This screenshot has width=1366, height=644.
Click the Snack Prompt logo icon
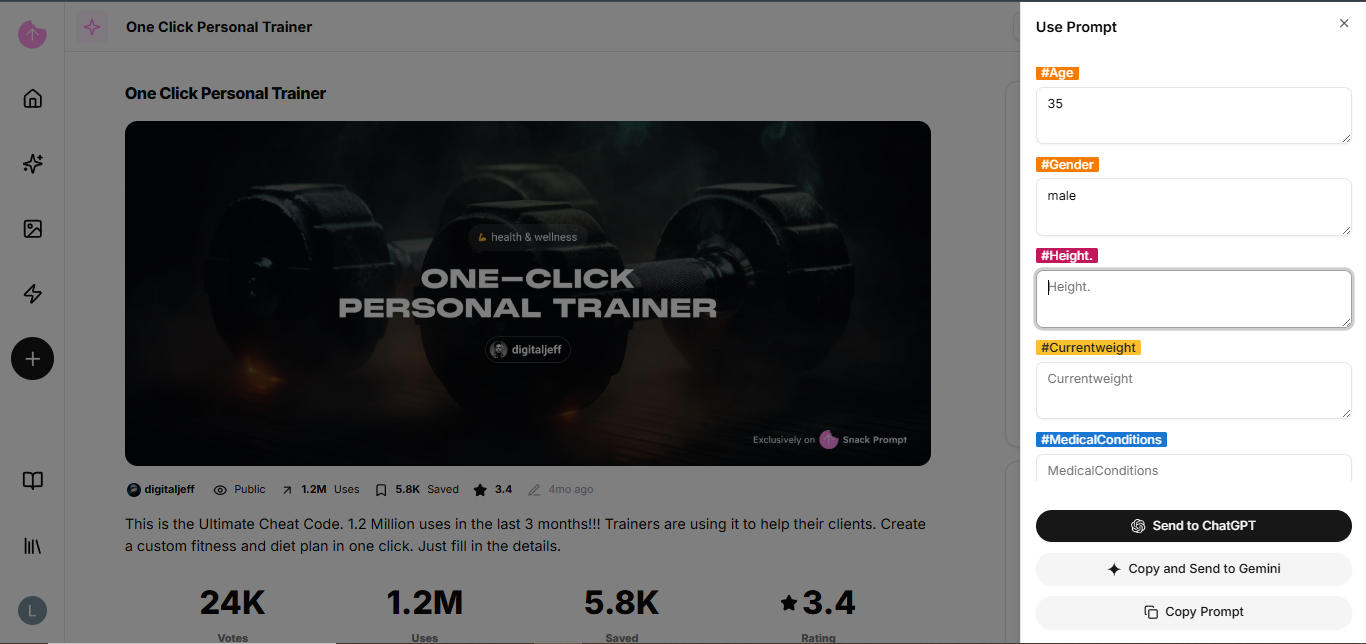(x=32, y=34)
